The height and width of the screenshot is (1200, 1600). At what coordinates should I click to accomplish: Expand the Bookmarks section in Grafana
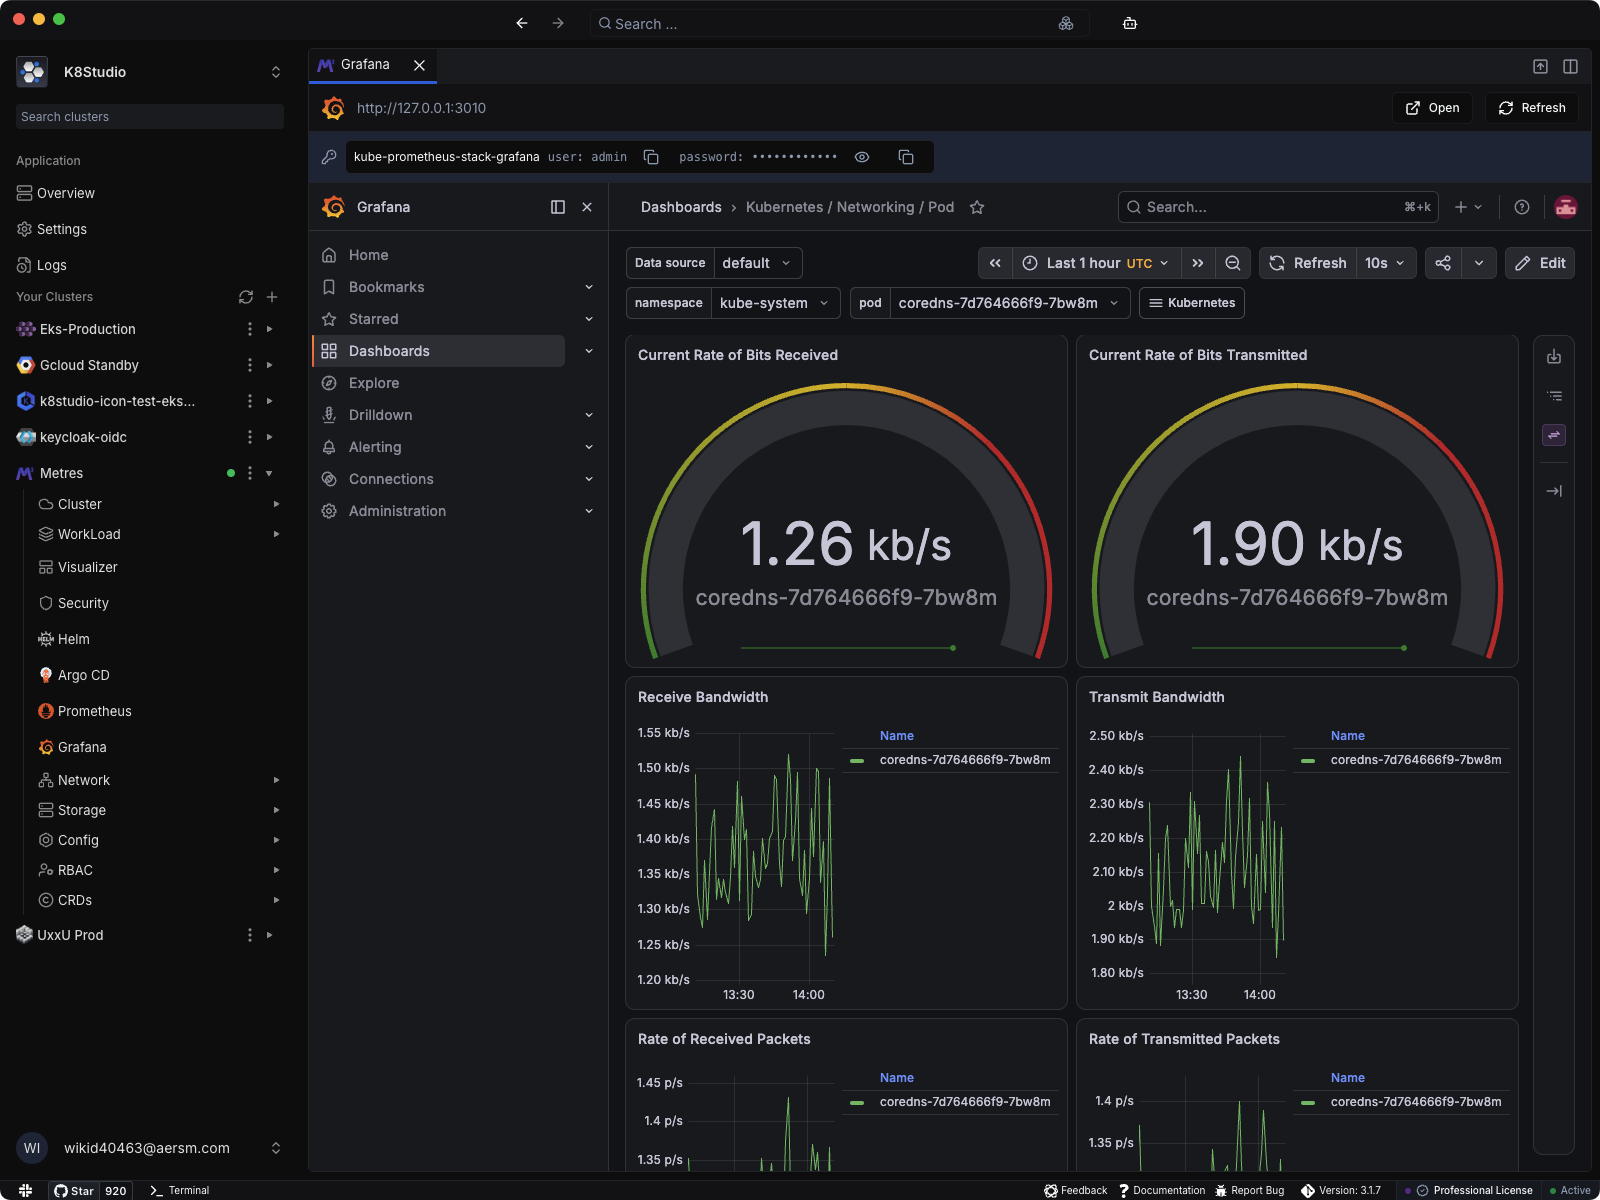589,287
